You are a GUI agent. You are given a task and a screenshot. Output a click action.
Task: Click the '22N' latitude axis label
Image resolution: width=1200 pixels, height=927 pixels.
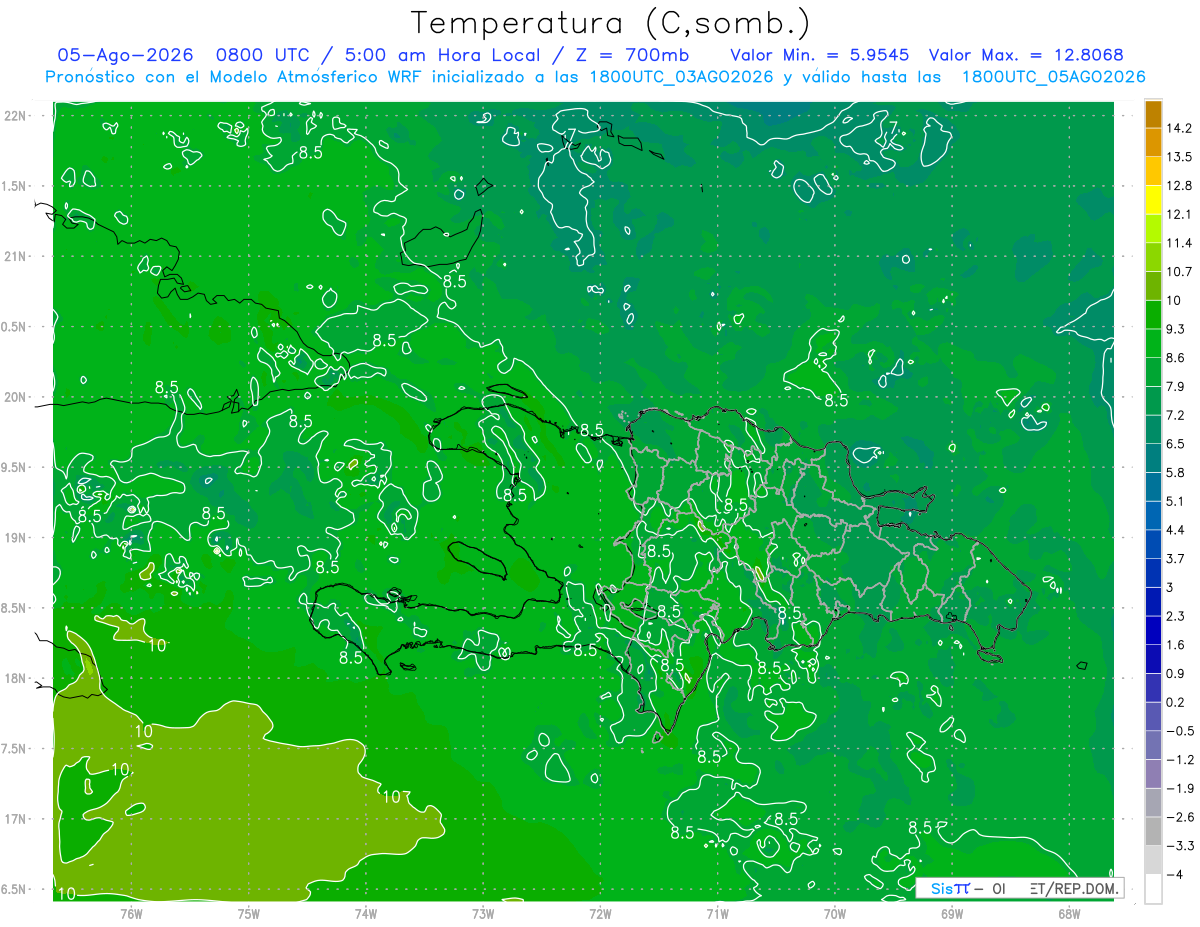tap(16, 116)
